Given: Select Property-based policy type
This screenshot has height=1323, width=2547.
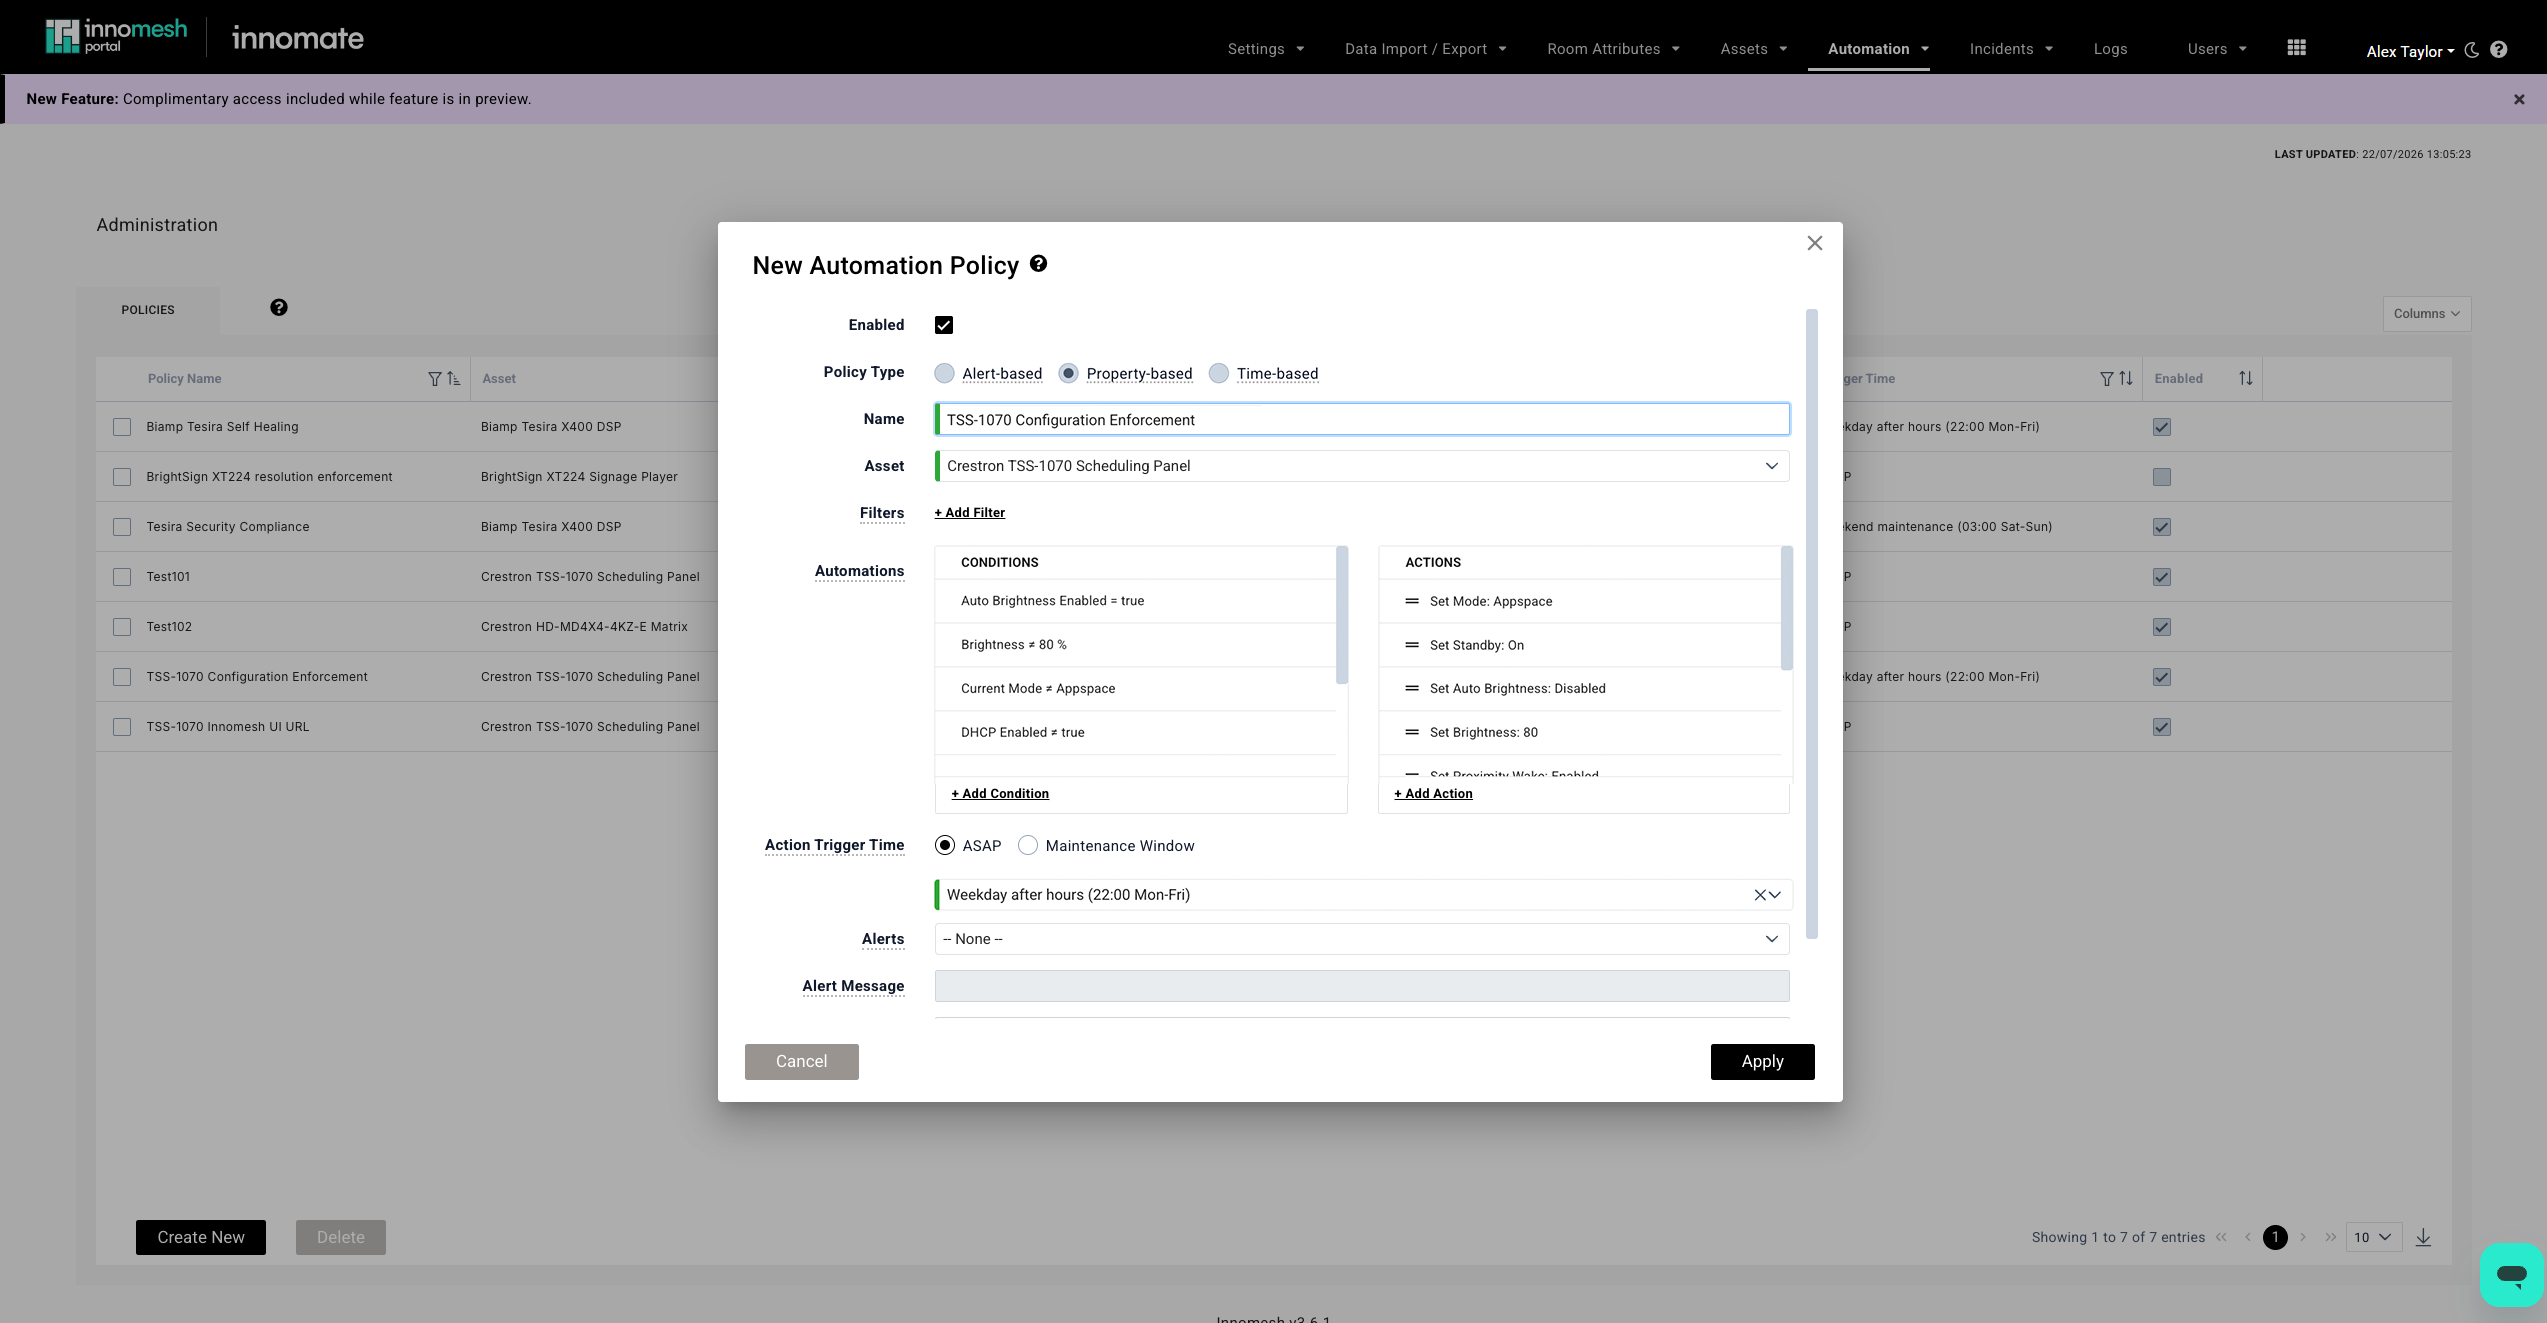Looking at the screenshot, I should pos(1068,373).
